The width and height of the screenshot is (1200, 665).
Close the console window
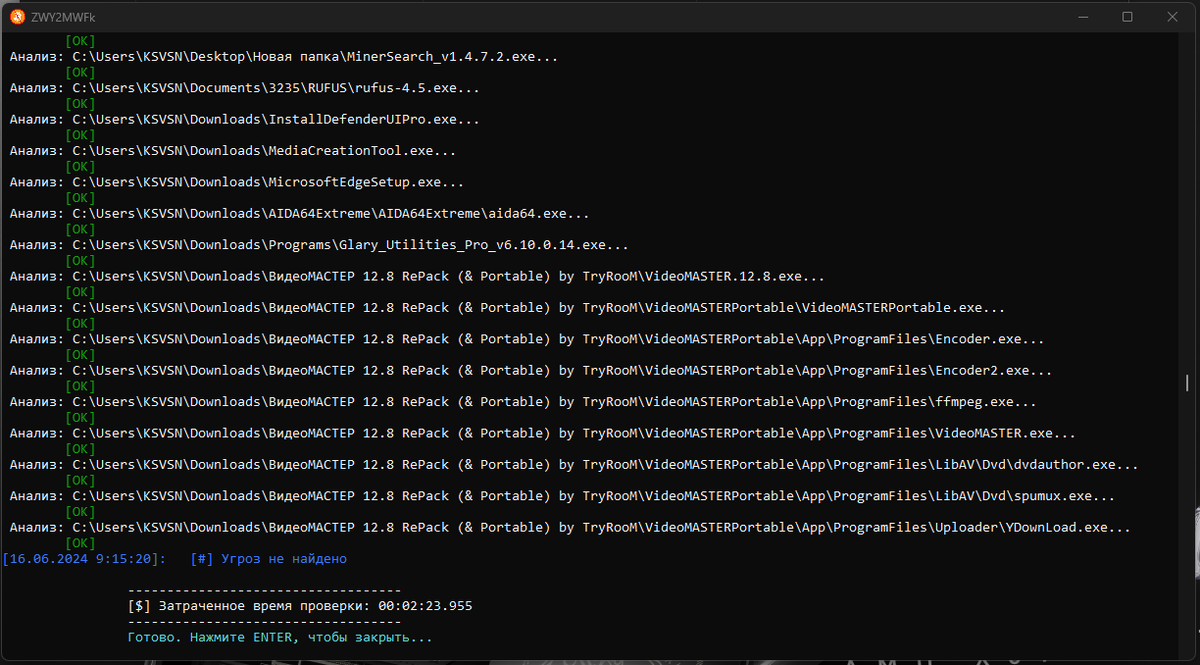point(1173,16)
